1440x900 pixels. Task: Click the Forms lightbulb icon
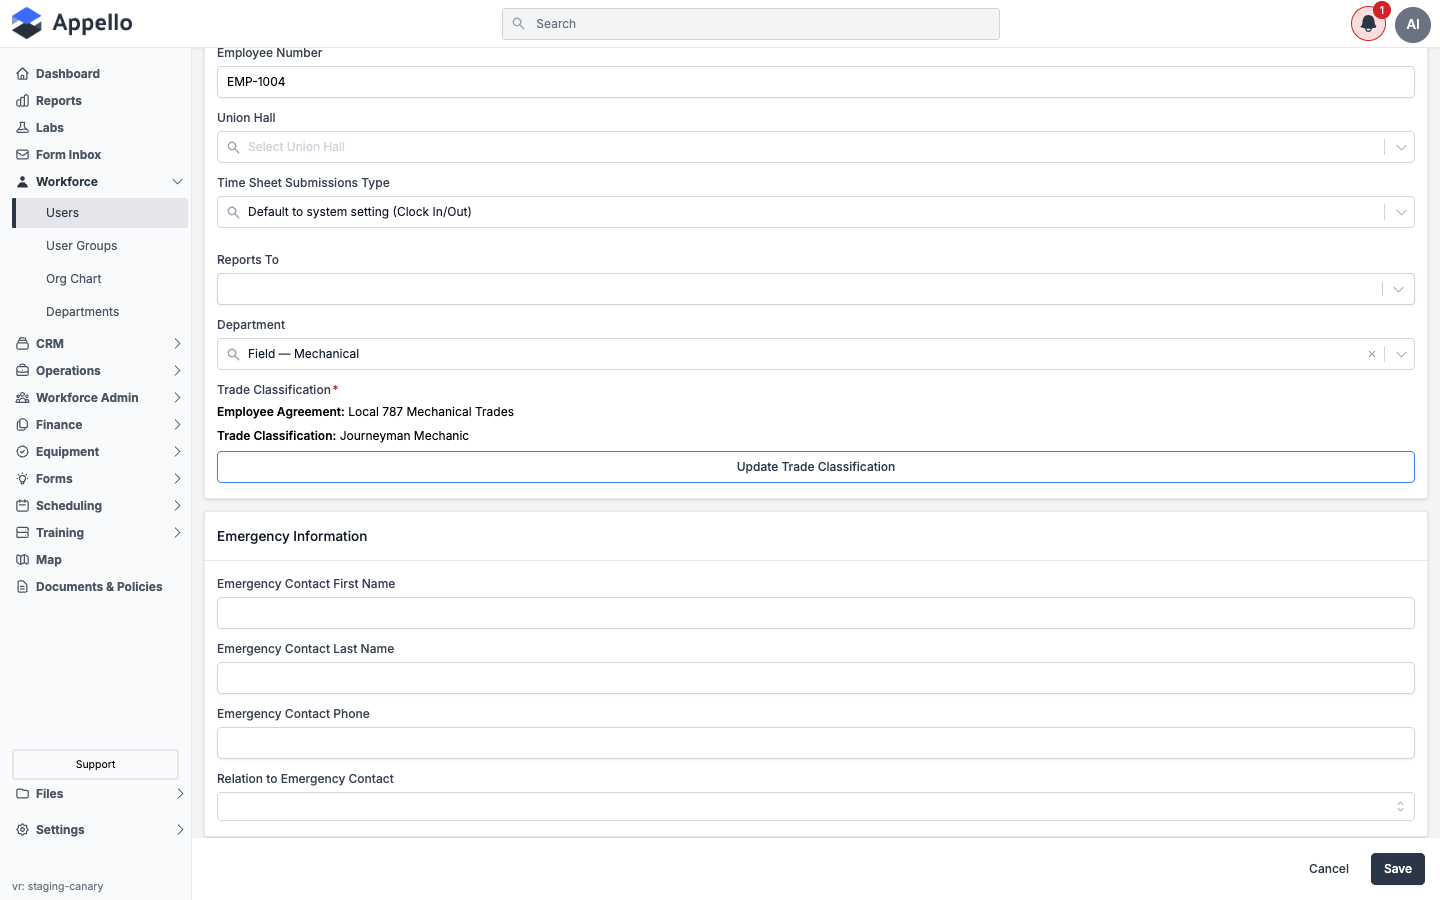pyautogui.click(x=22, y=479)
